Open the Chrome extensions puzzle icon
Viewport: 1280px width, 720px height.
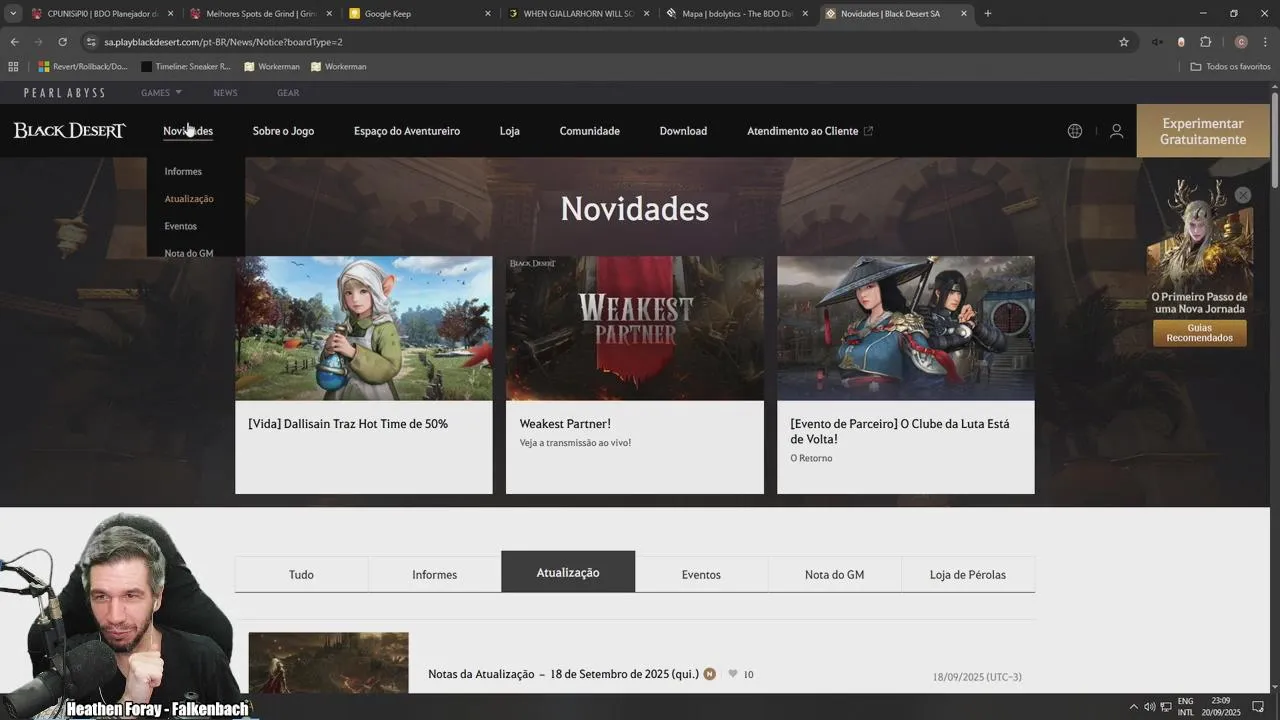click(1205, 42)
